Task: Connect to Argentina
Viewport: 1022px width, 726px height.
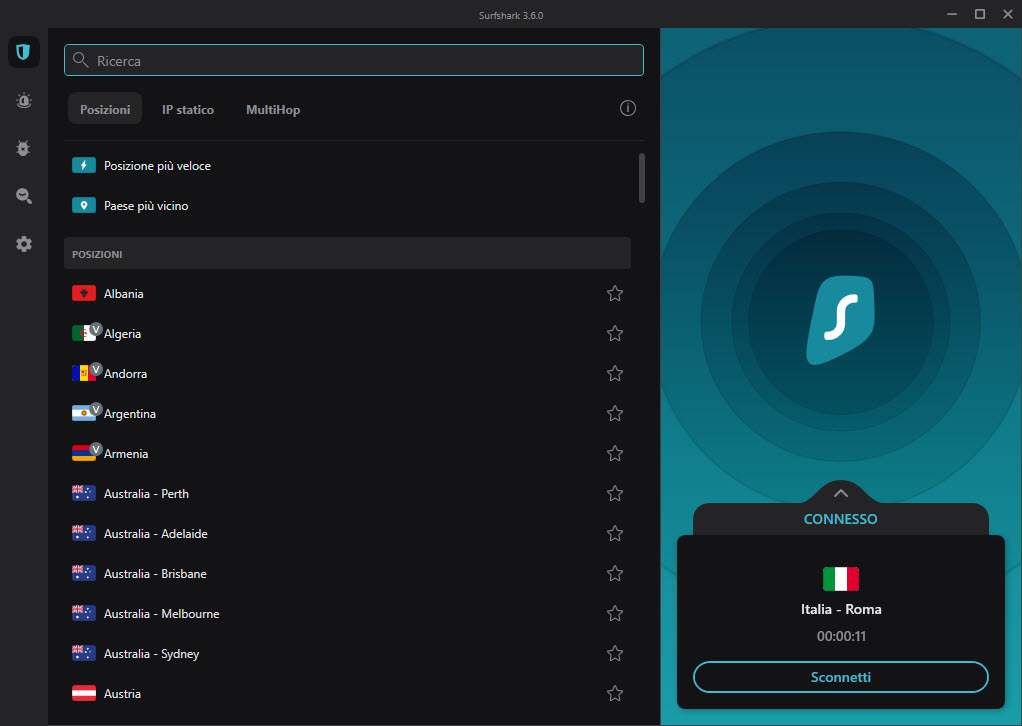Action: tap(347, 413)
